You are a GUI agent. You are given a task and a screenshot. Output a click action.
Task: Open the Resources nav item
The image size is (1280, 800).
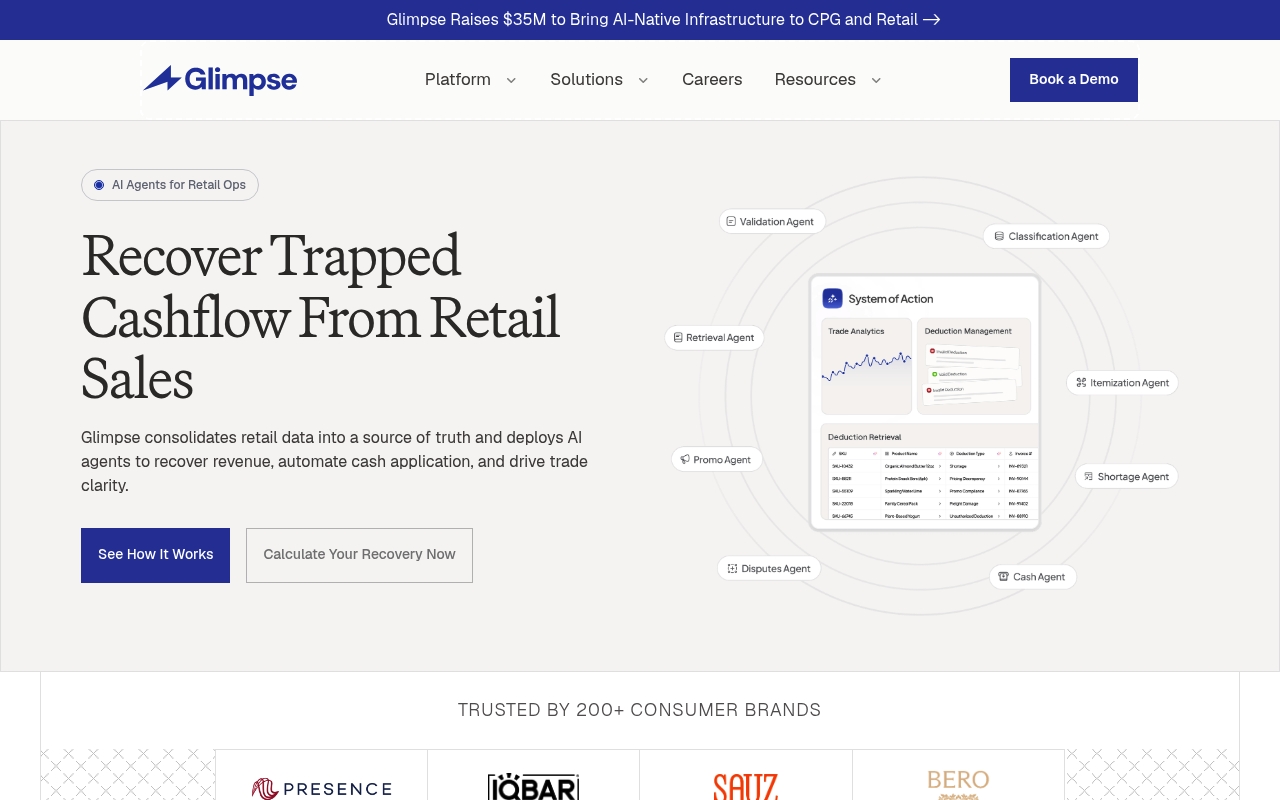click(815, 79)
